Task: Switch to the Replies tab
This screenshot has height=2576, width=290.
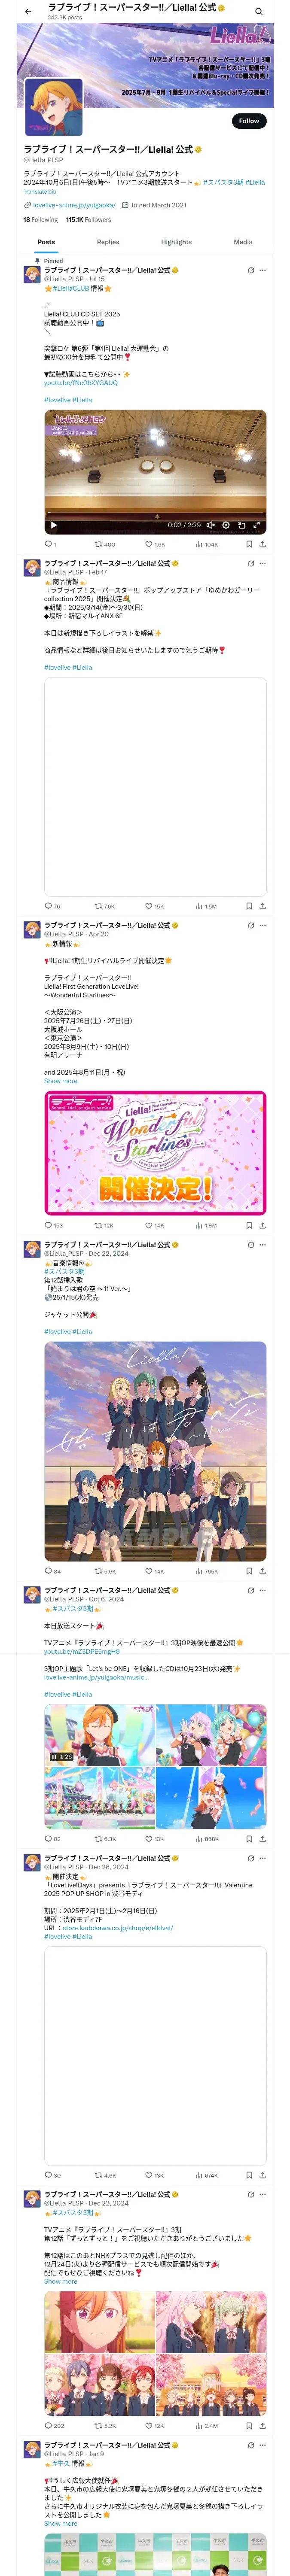Action: coord(108,242)
